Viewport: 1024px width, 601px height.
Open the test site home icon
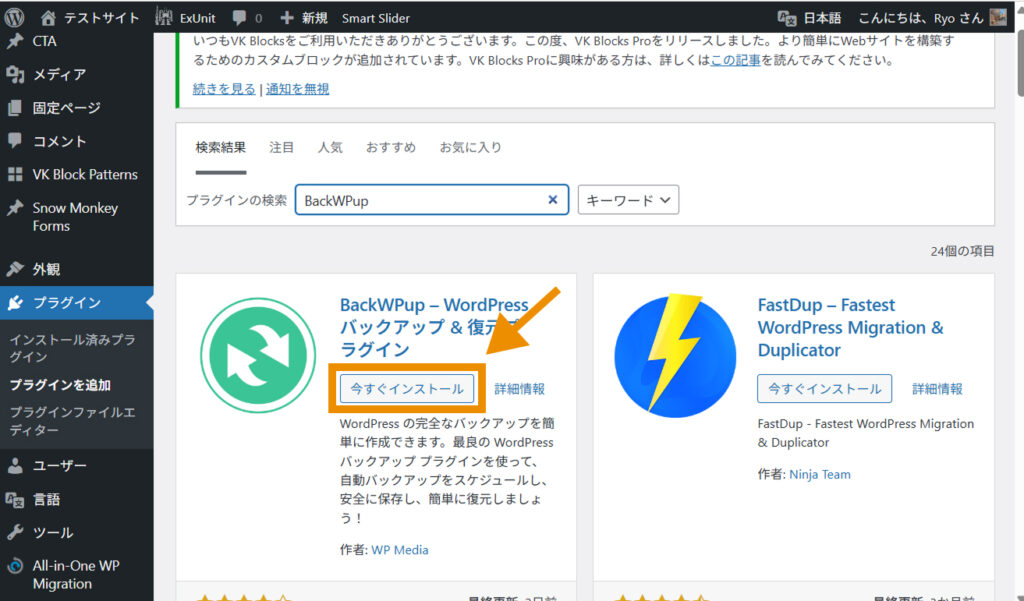point(49,17)
